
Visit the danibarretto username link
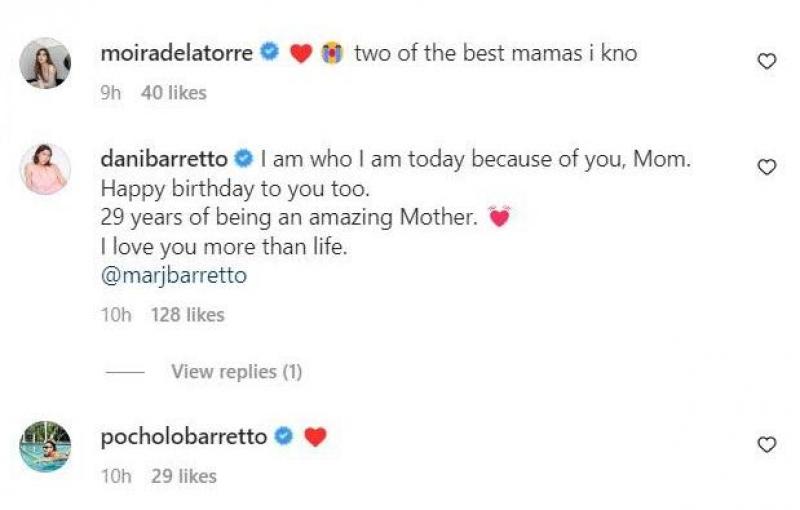[164, 159]
